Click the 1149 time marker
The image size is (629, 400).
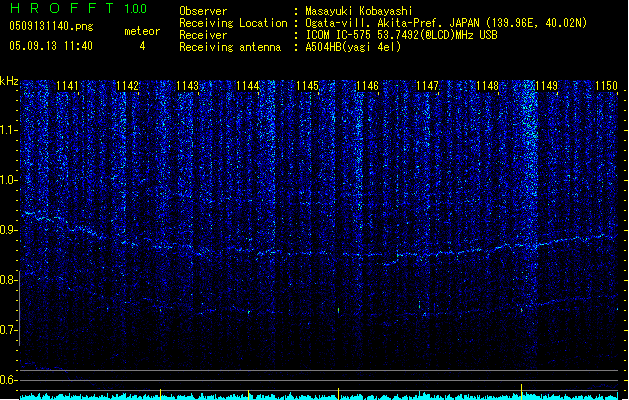point(546,87)
